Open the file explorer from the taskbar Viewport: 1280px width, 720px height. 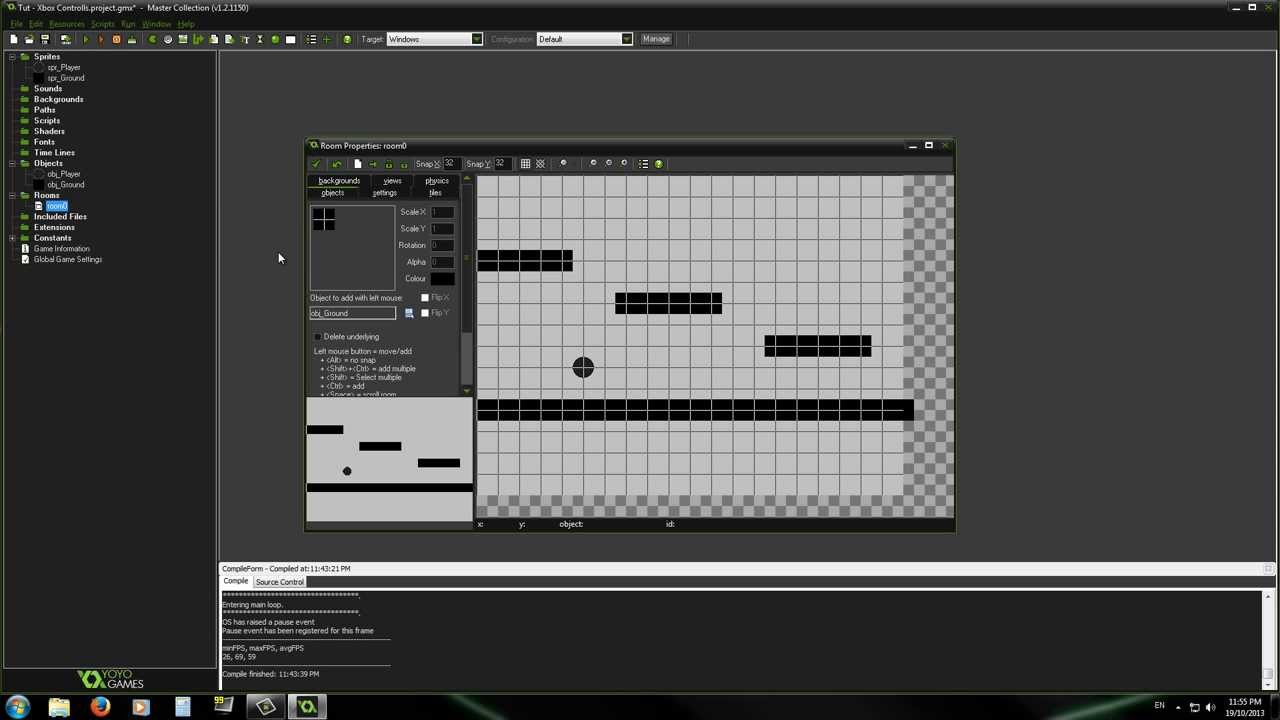(x=59, y=707)
